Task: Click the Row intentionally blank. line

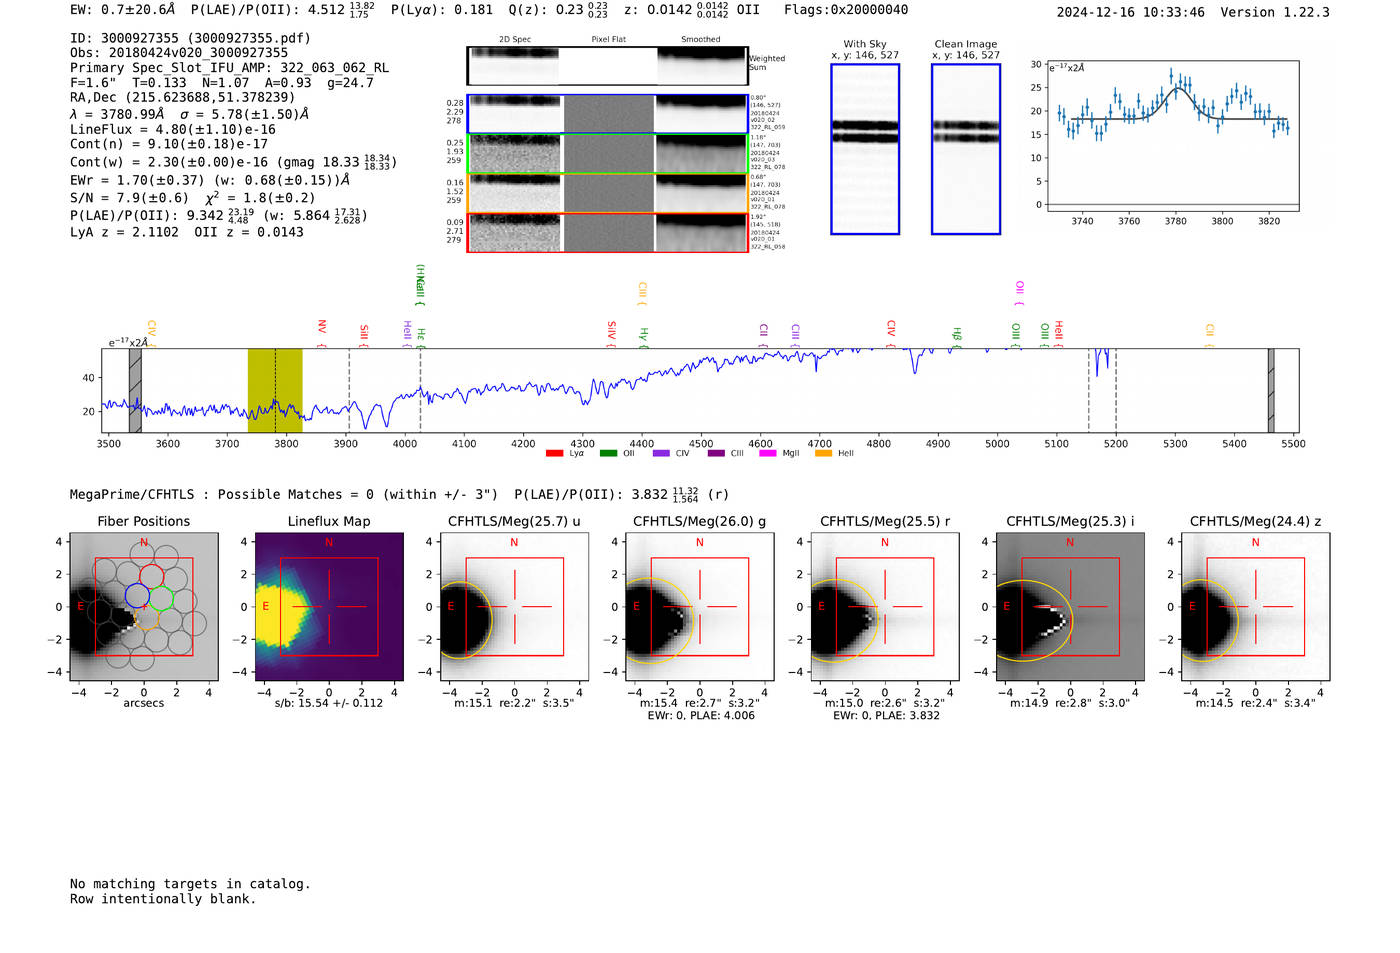Action: point(163,899)
